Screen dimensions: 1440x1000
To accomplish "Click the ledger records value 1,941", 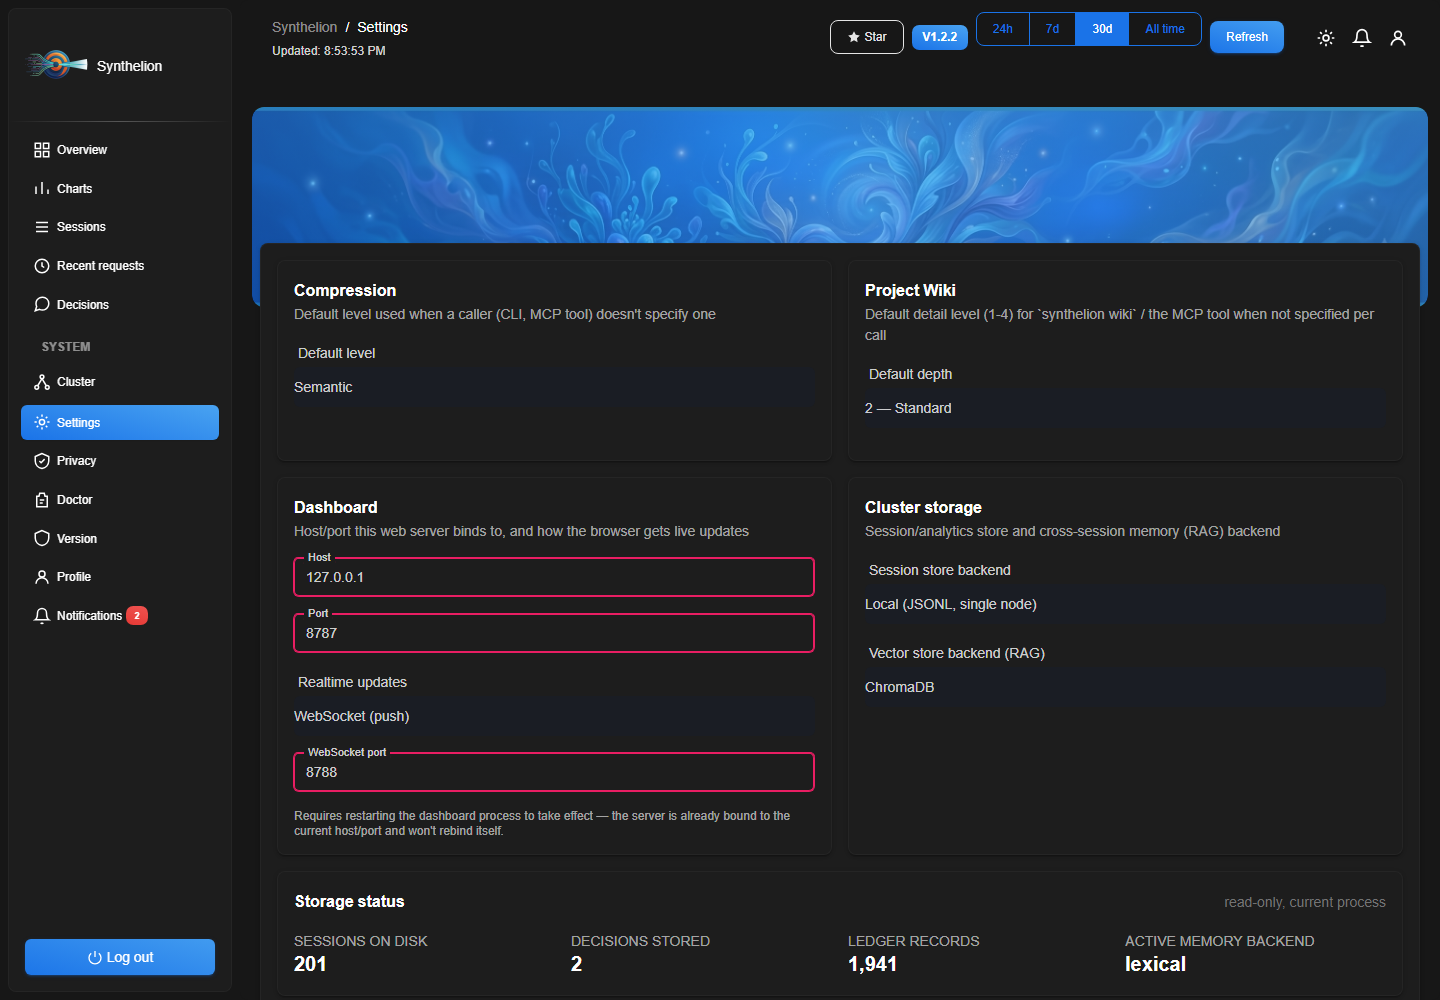I will pos(872,964).
